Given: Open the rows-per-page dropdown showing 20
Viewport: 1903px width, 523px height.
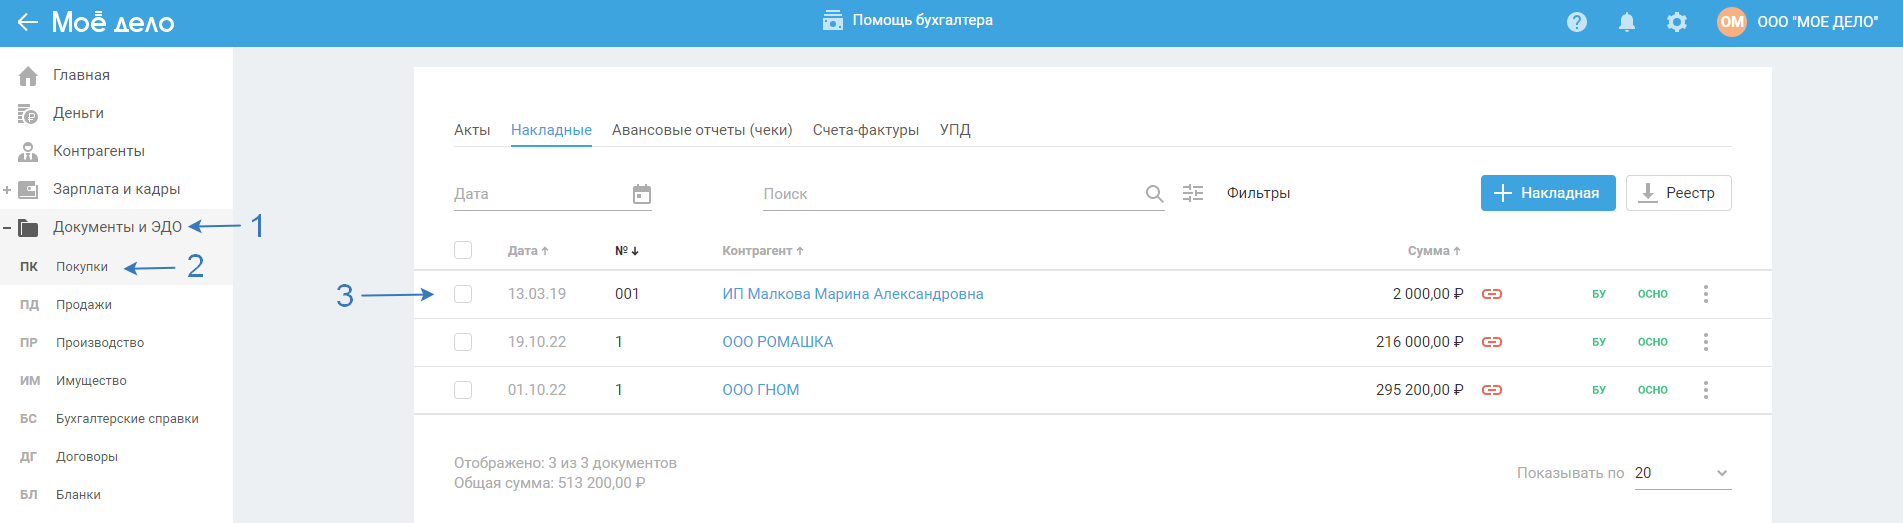Looking at the screenshot, I should [1682, 473].
